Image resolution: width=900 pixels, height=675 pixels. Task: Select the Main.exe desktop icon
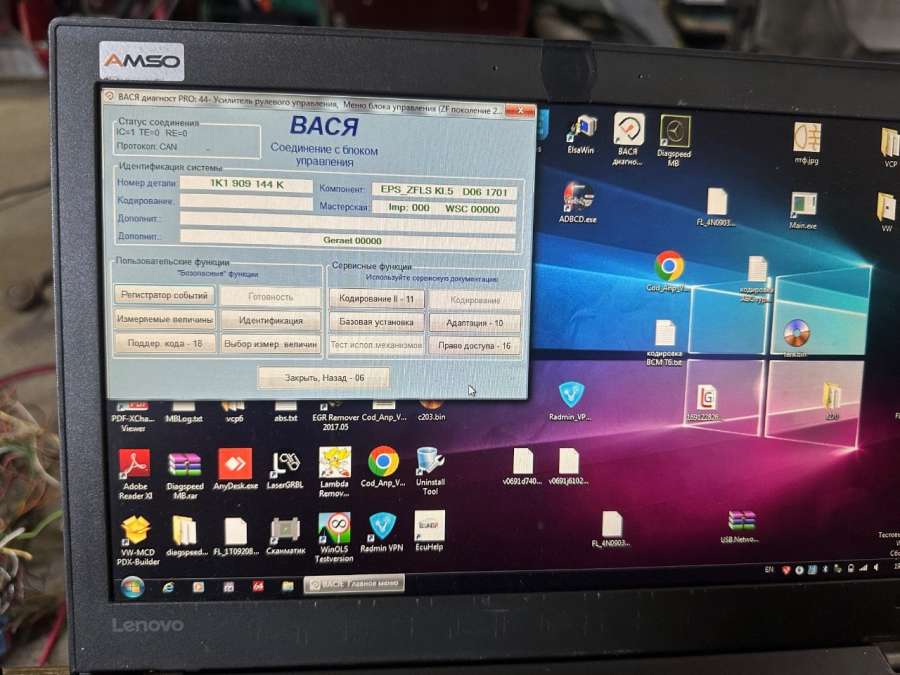(x=802, y=211)
